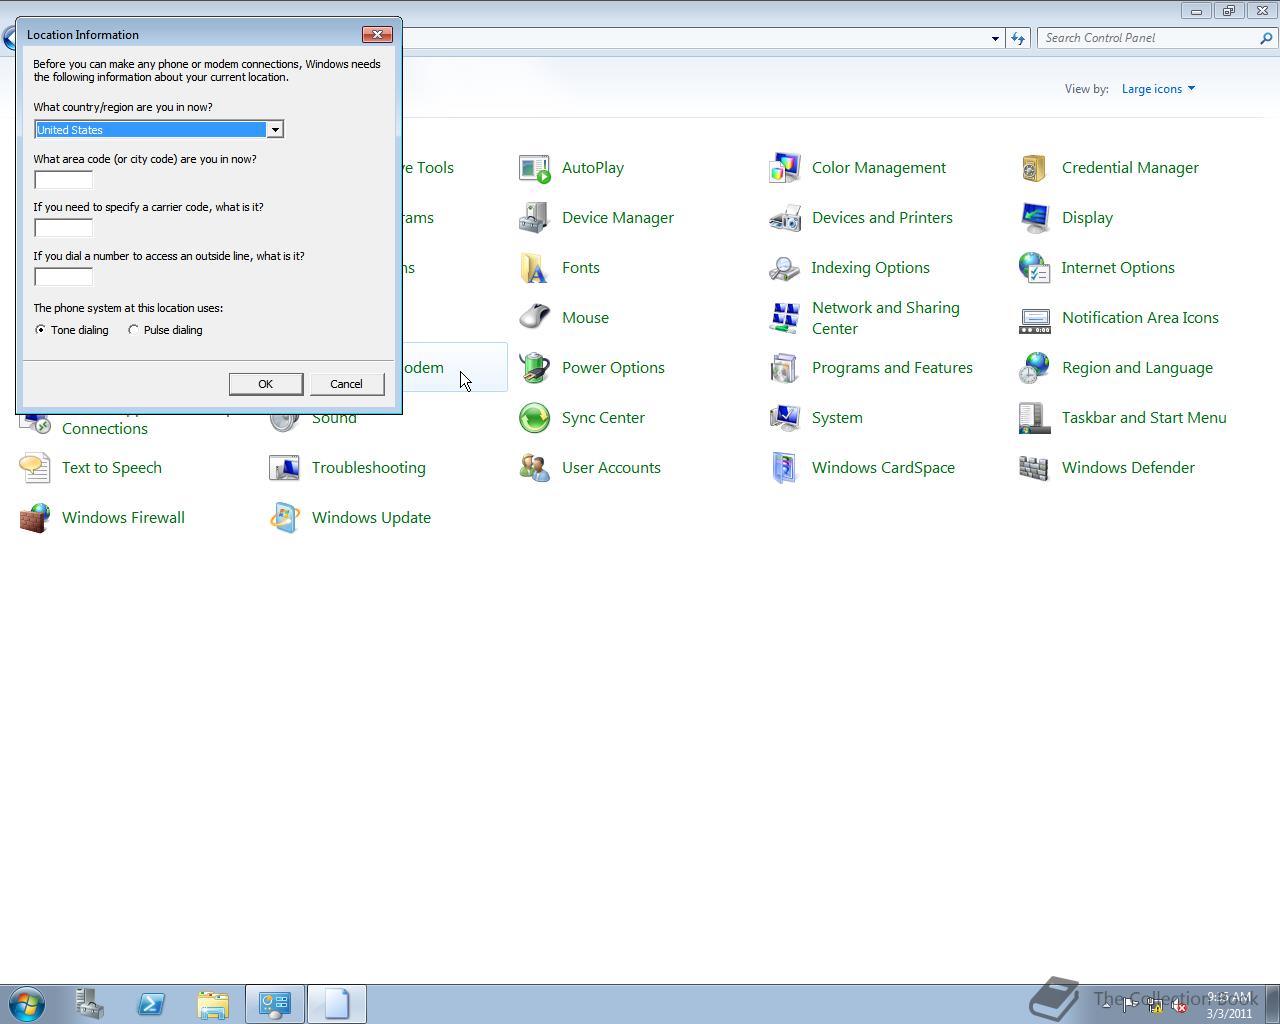Open Taskbar and Start Menu icon
Image resolution: width=1280 pixels, height=1024 pixels.
1035,418
